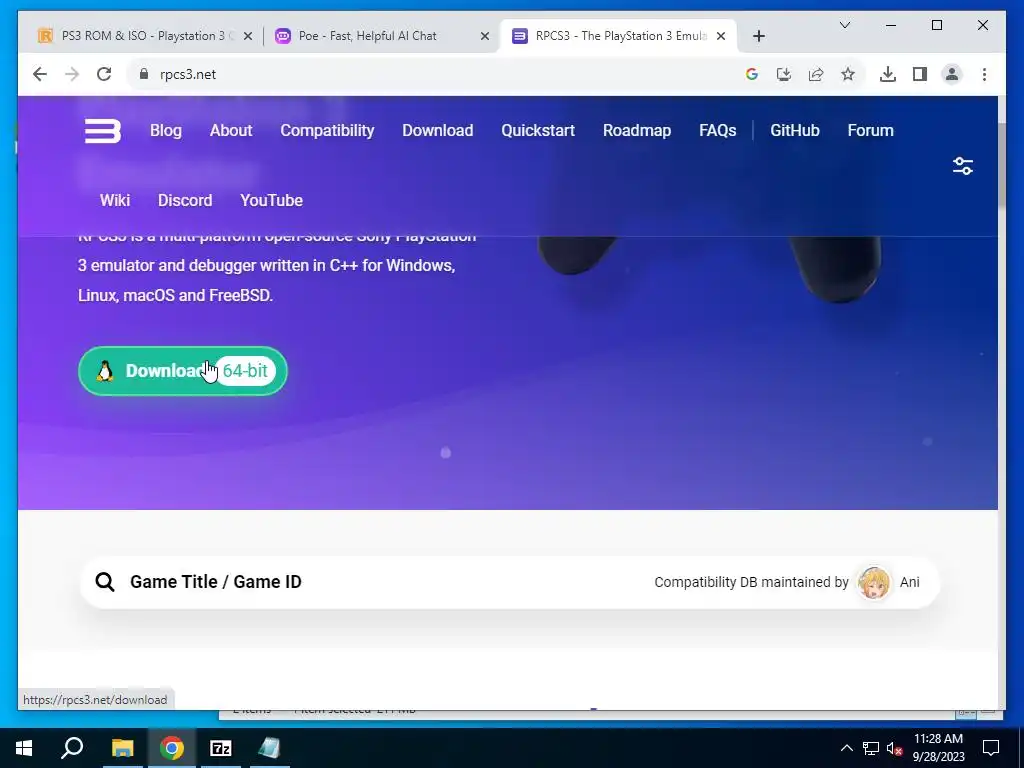The height and width of the screenshot is (768, 1024).
Task: Open the Discord link
Action: coord(185,200)
